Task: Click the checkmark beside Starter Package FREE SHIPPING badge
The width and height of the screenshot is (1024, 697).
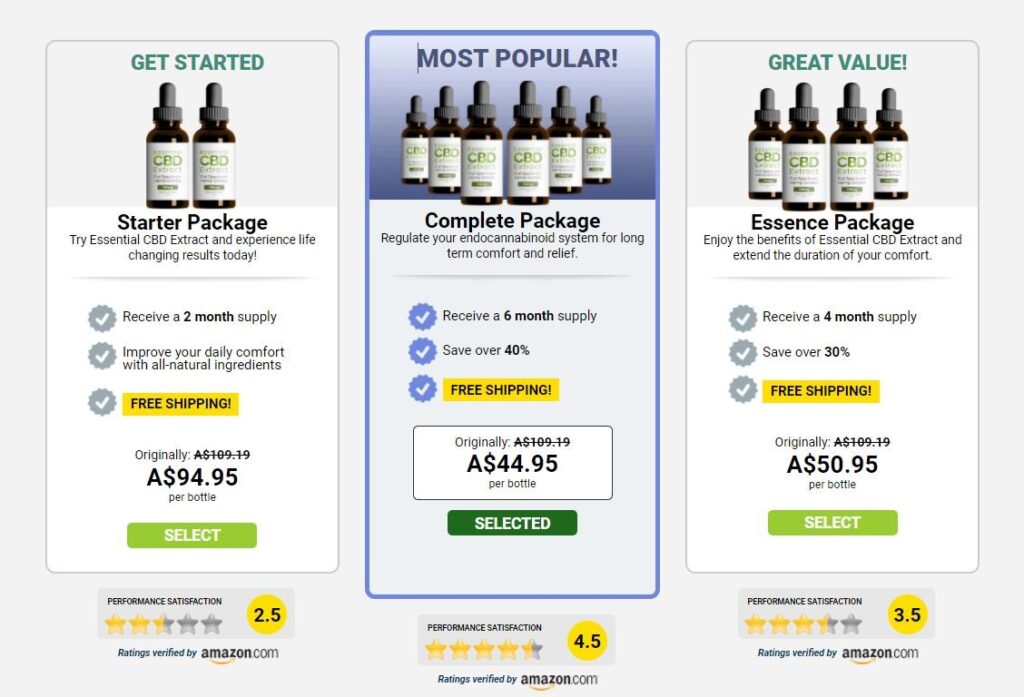Action: [103, 404]
